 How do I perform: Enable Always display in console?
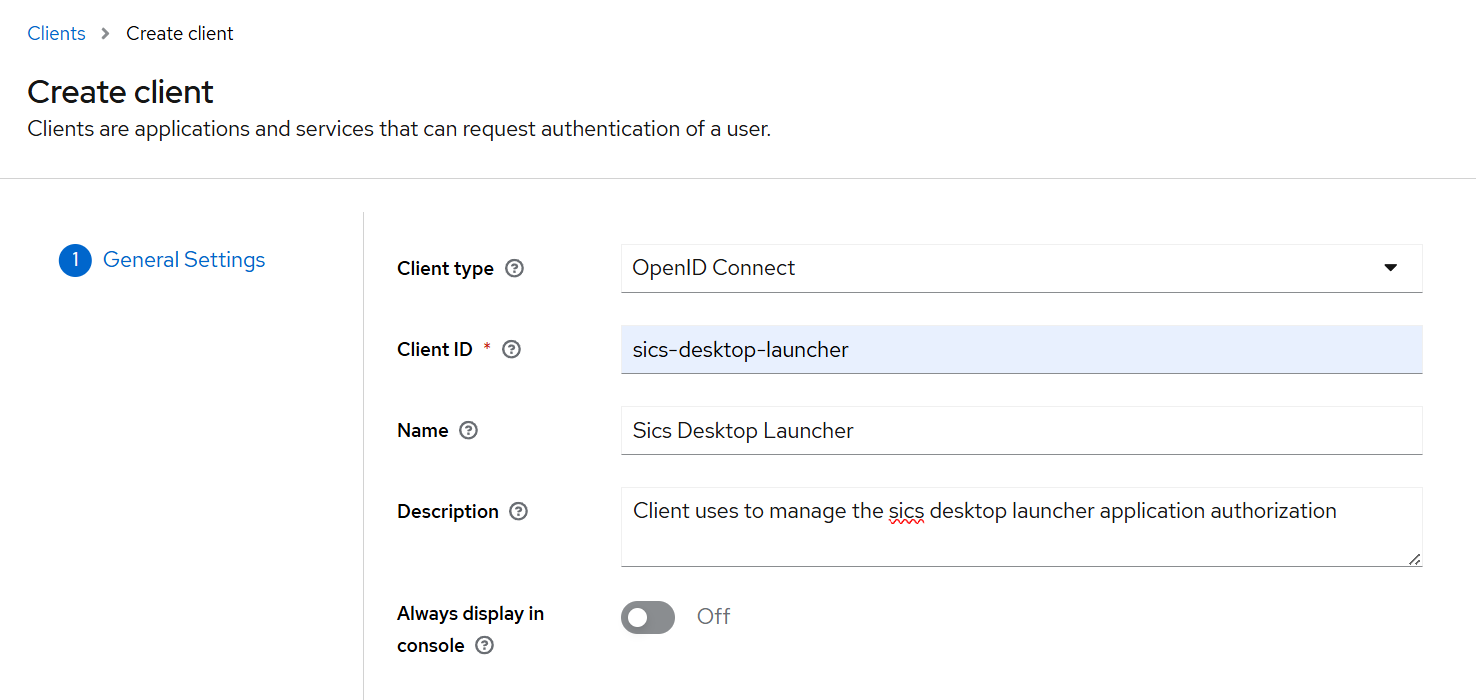click(647, 617)
